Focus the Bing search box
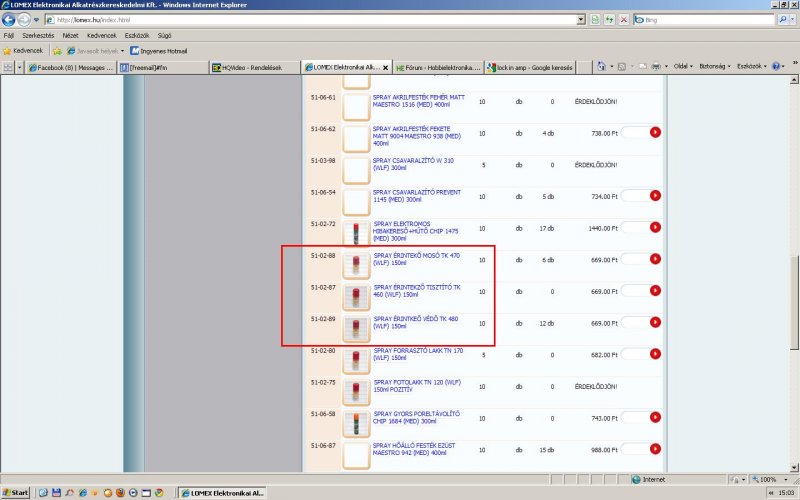Screen dimensions: 800x500 pyautogui.click(x=704, y=20)
